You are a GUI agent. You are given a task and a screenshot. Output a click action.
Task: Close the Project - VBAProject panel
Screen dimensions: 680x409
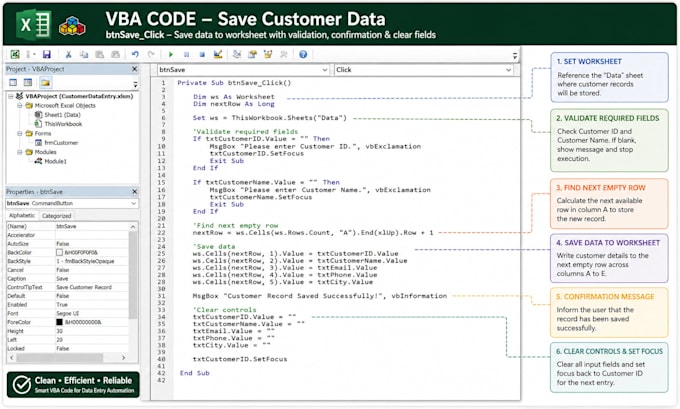(134, 69)
